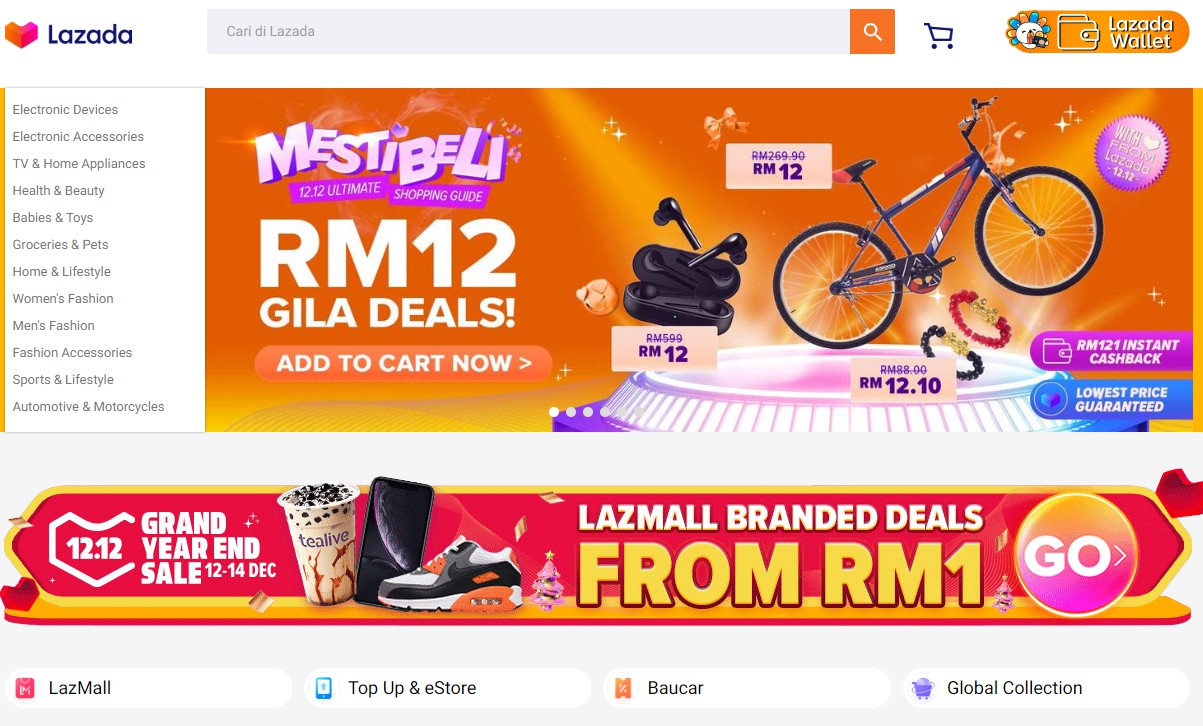Click the Cari di Lazada search field
The width and height of the screenshot is (1203, 726).
coord(528,32)
